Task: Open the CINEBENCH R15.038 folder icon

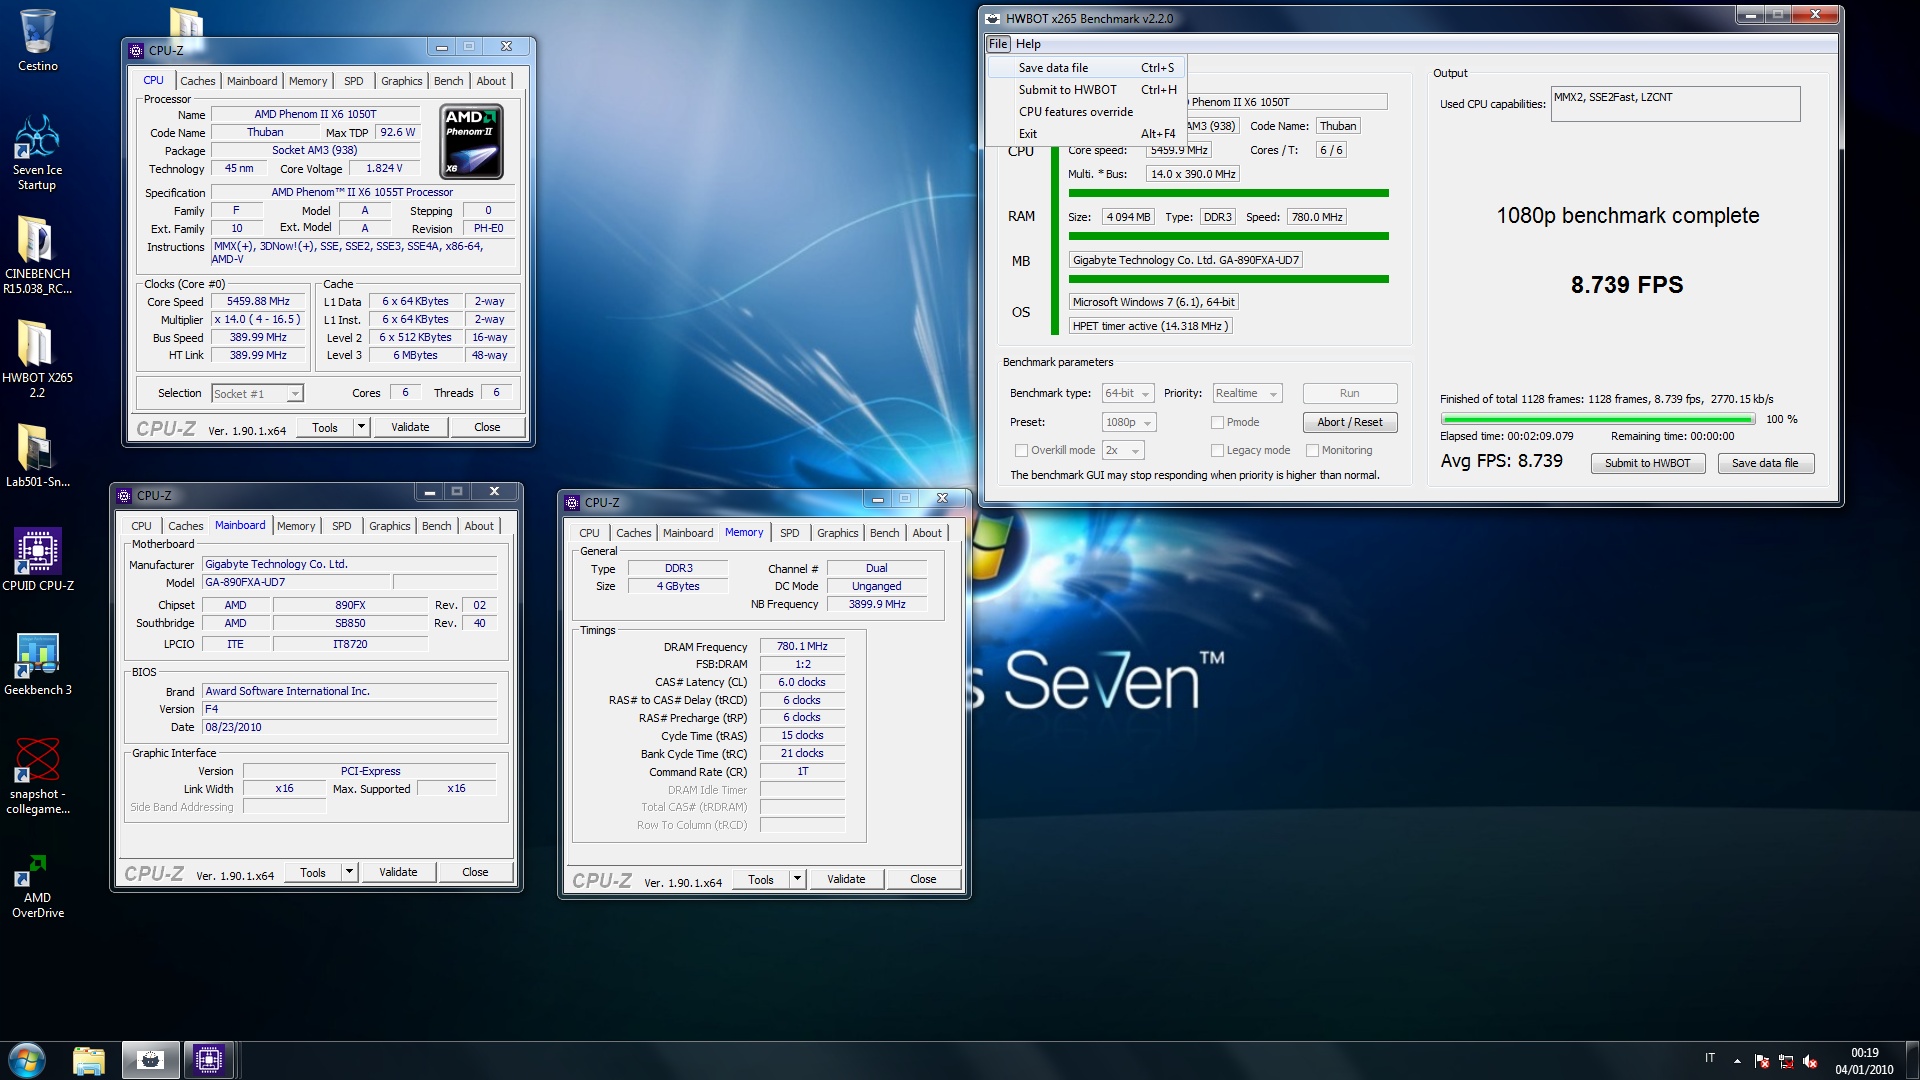Action: (37, 253)
